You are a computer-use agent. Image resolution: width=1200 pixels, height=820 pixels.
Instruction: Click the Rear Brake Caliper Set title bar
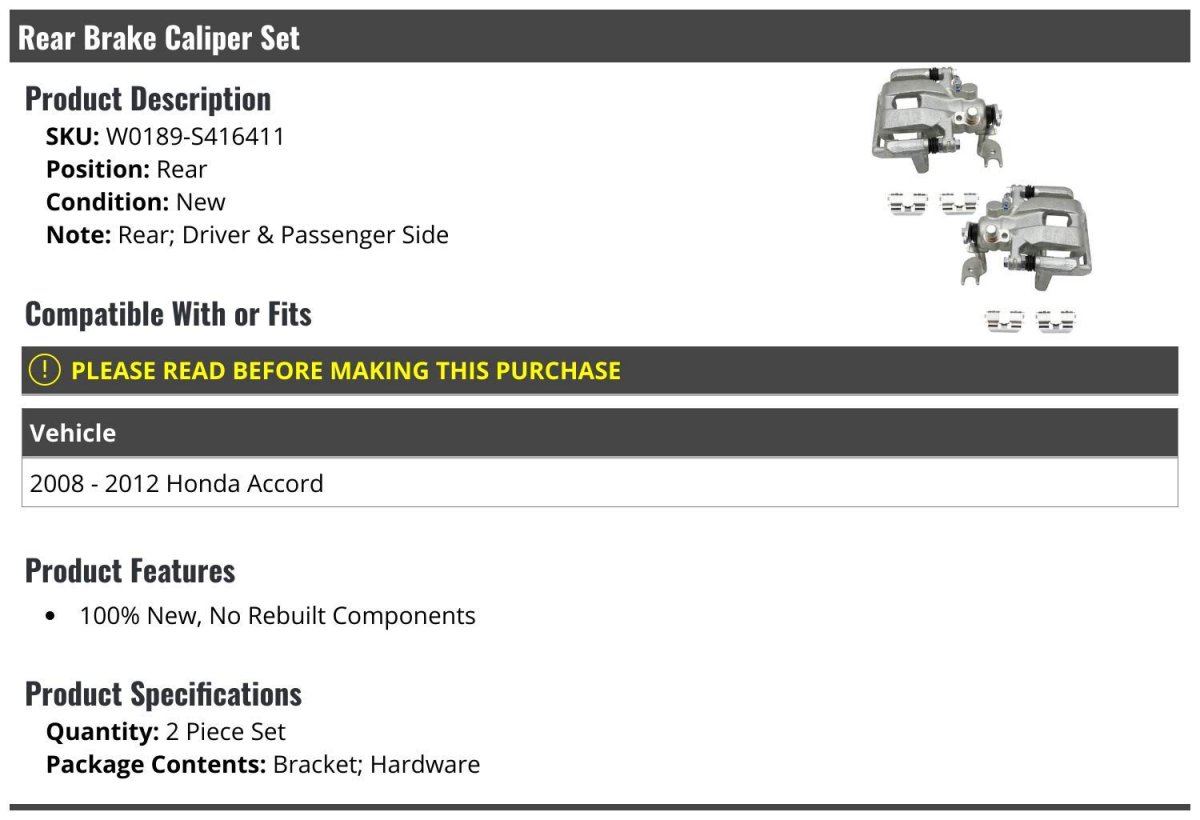pyautogui.click(x=160, y=38)
